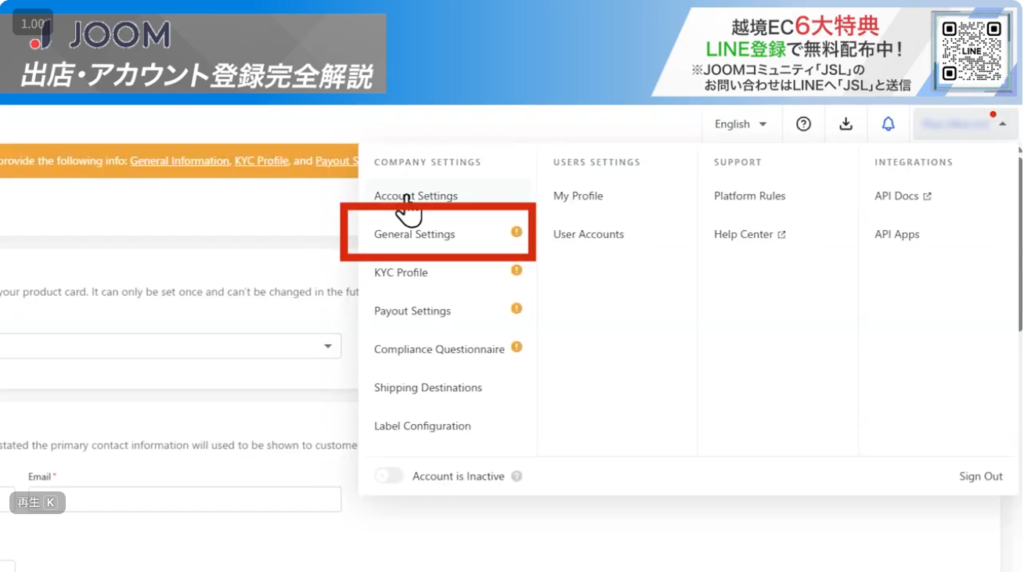Open Help Center external link

[x=750, y=234]
